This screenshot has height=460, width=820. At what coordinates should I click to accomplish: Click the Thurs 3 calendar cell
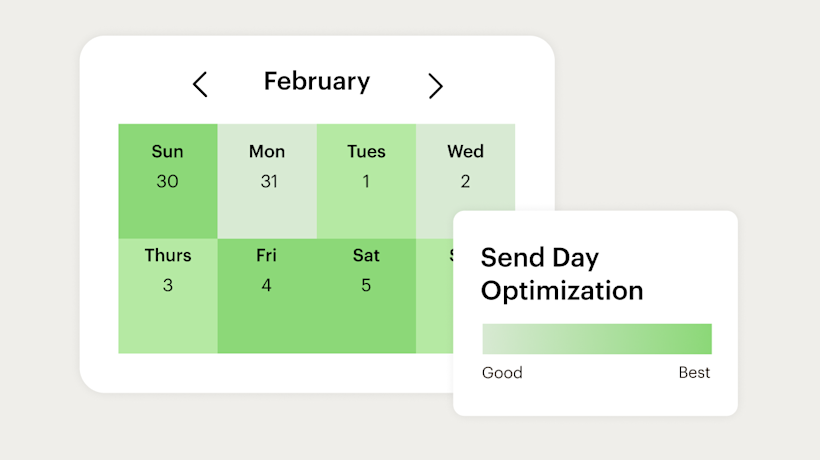click(167, 296)
